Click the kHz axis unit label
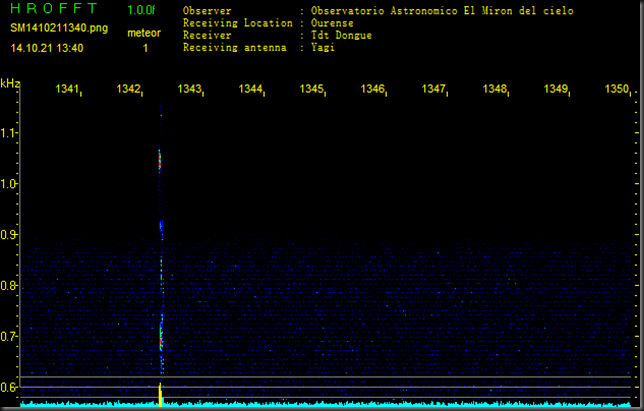The image size is (644, 411). tap(10, 84)
